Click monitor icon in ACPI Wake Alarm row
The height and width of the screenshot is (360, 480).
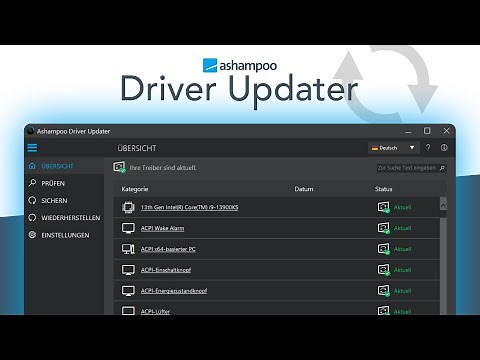(128, 228)
